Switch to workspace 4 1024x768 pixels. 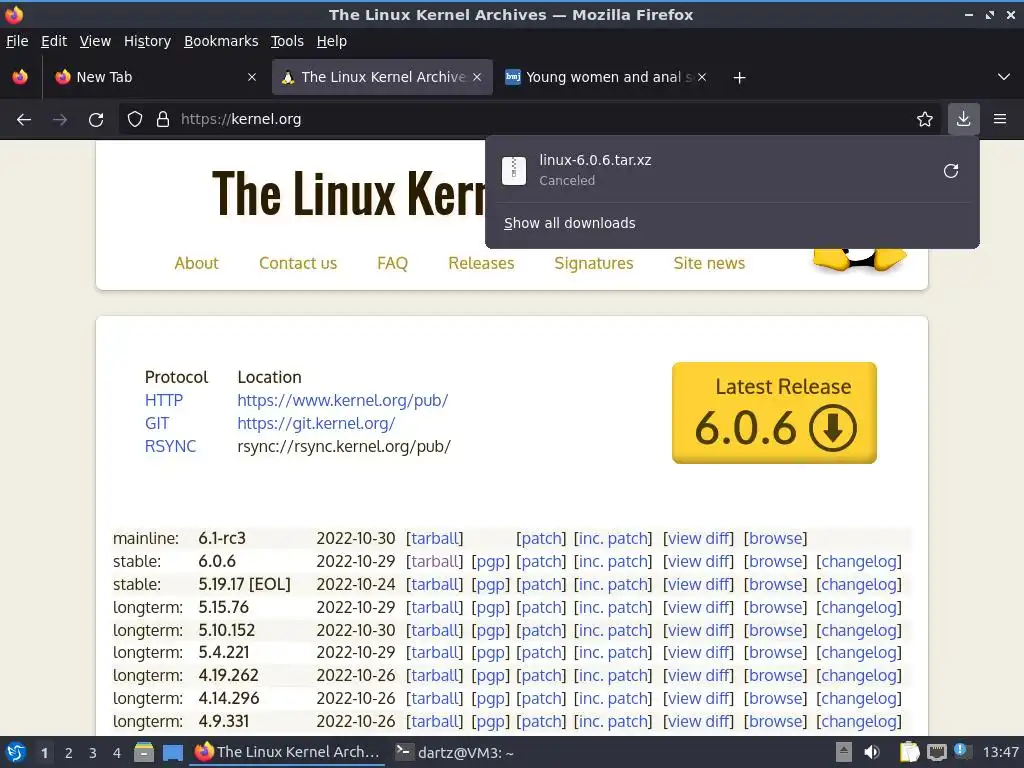point(117,753)
